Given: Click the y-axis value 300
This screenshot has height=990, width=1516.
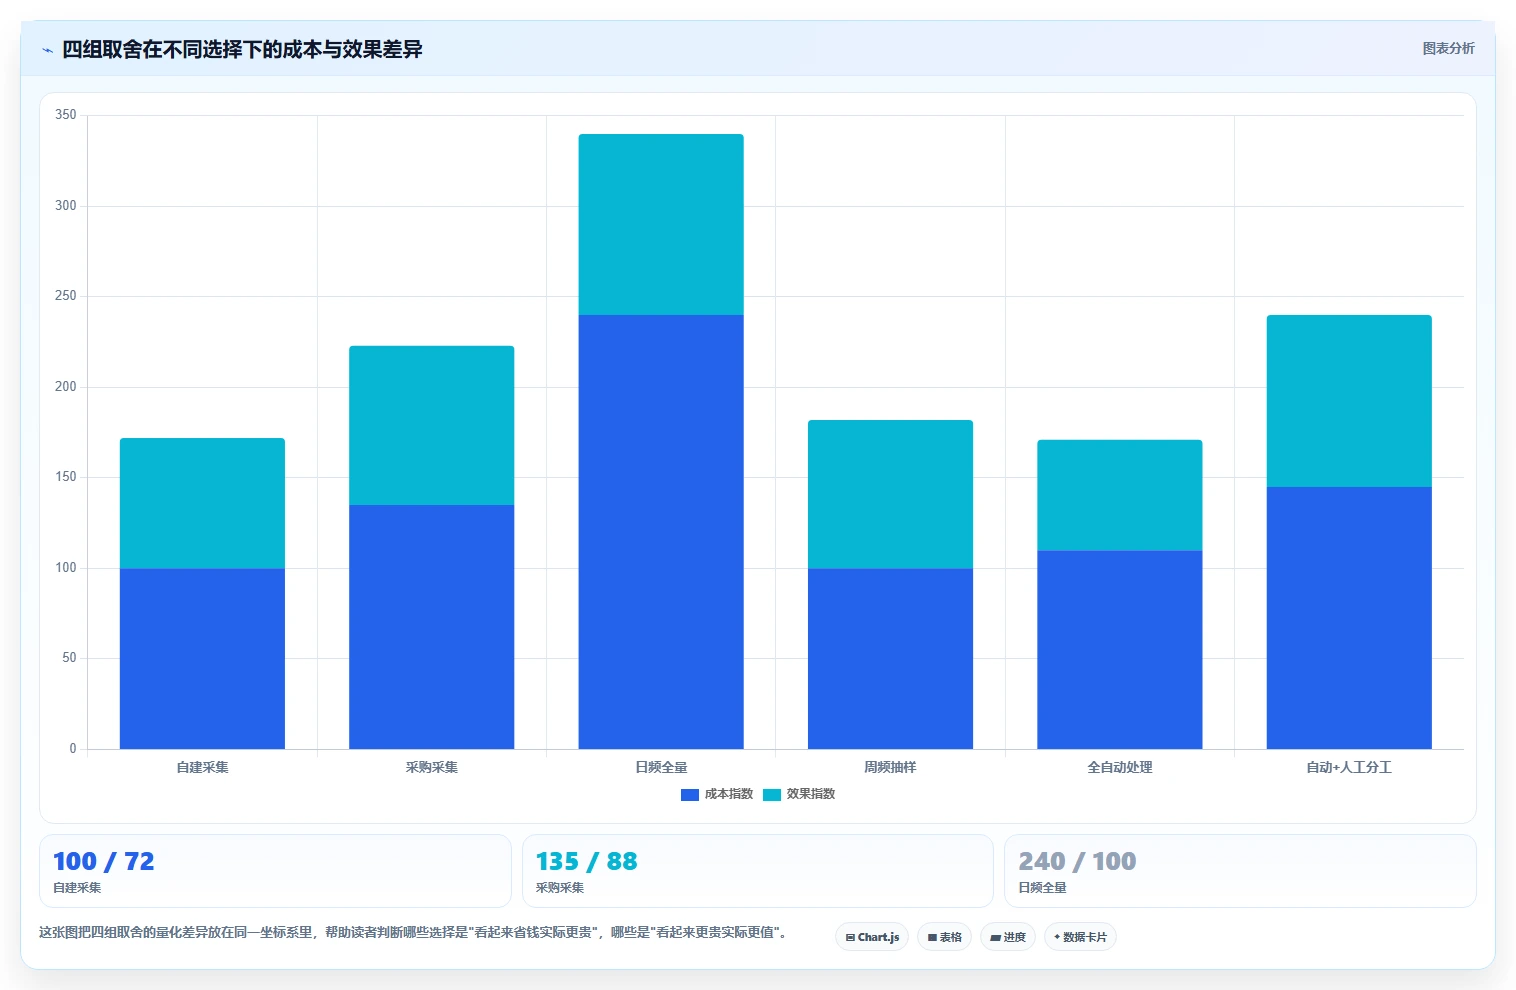Looking at the screenshot, I should point(65,205).
